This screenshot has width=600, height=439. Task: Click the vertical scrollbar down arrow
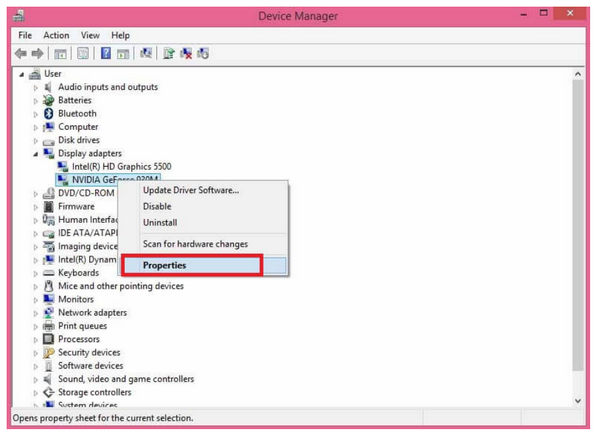(577, 400)
